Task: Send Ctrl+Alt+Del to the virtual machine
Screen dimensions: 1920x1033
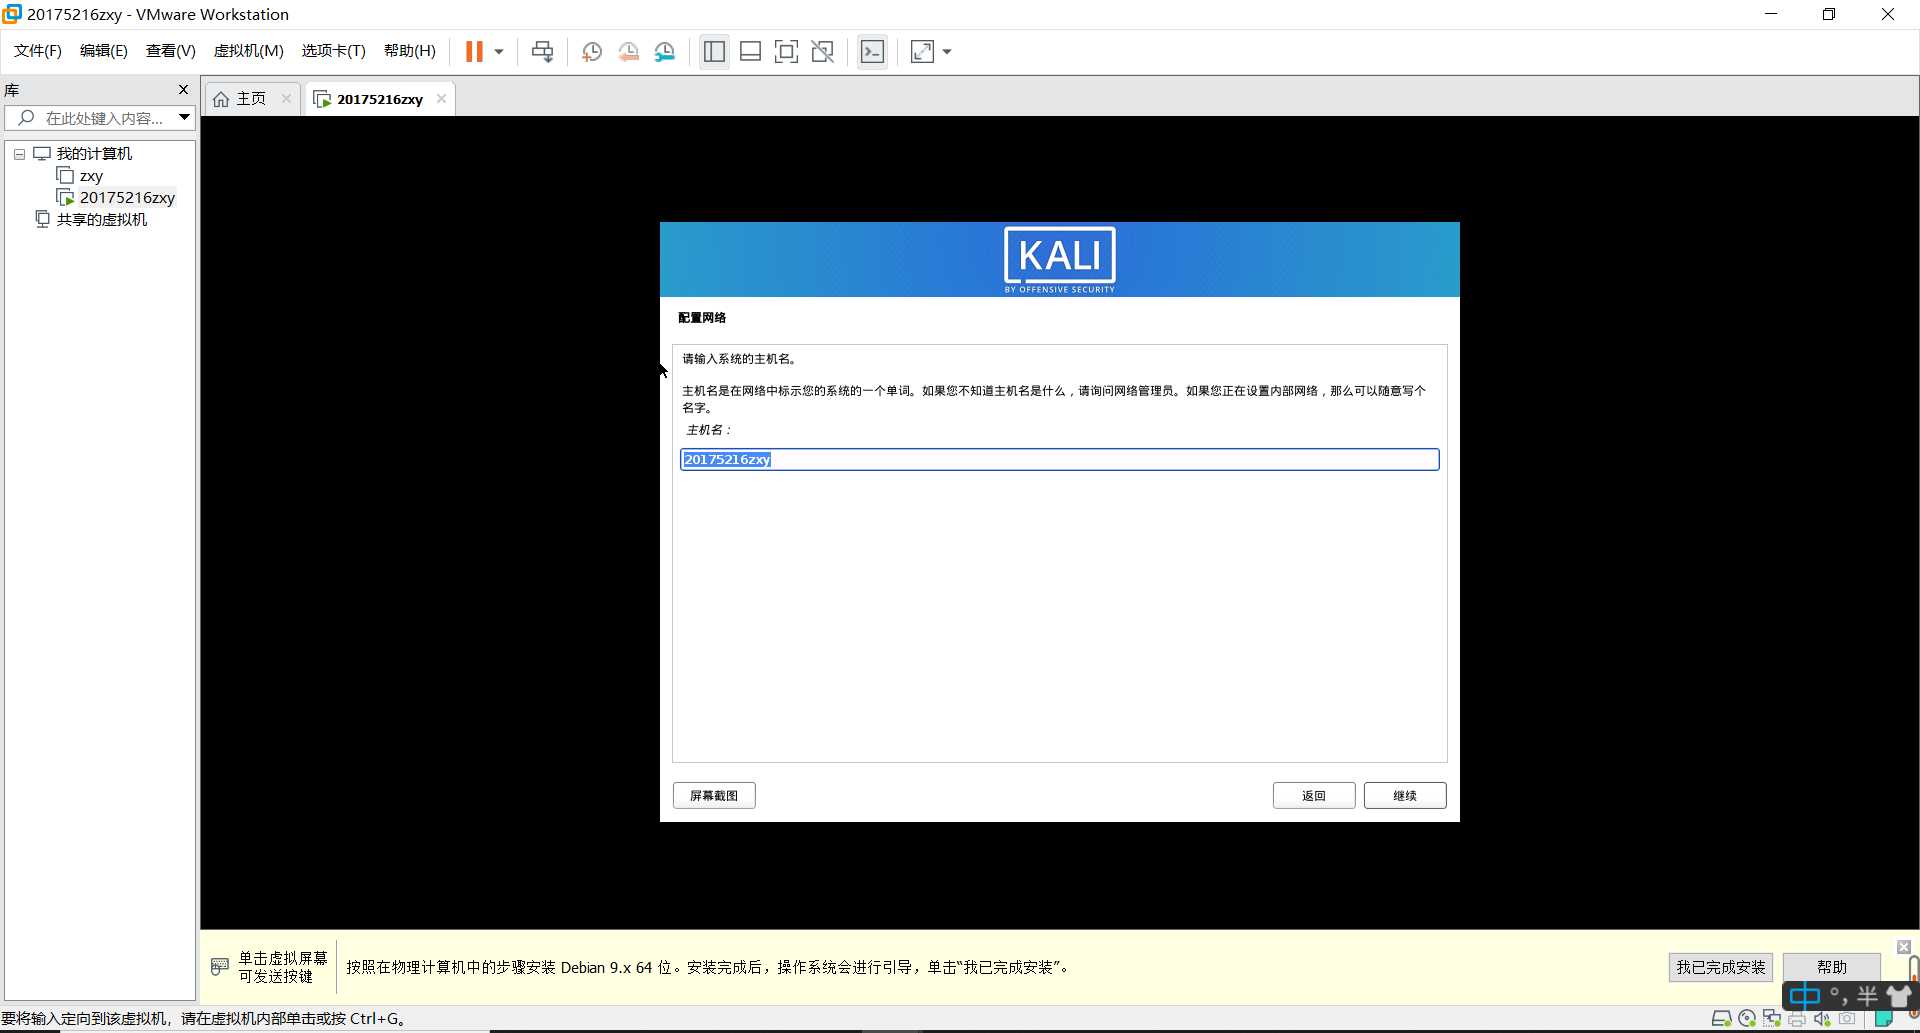Action: tap(543, 52)
